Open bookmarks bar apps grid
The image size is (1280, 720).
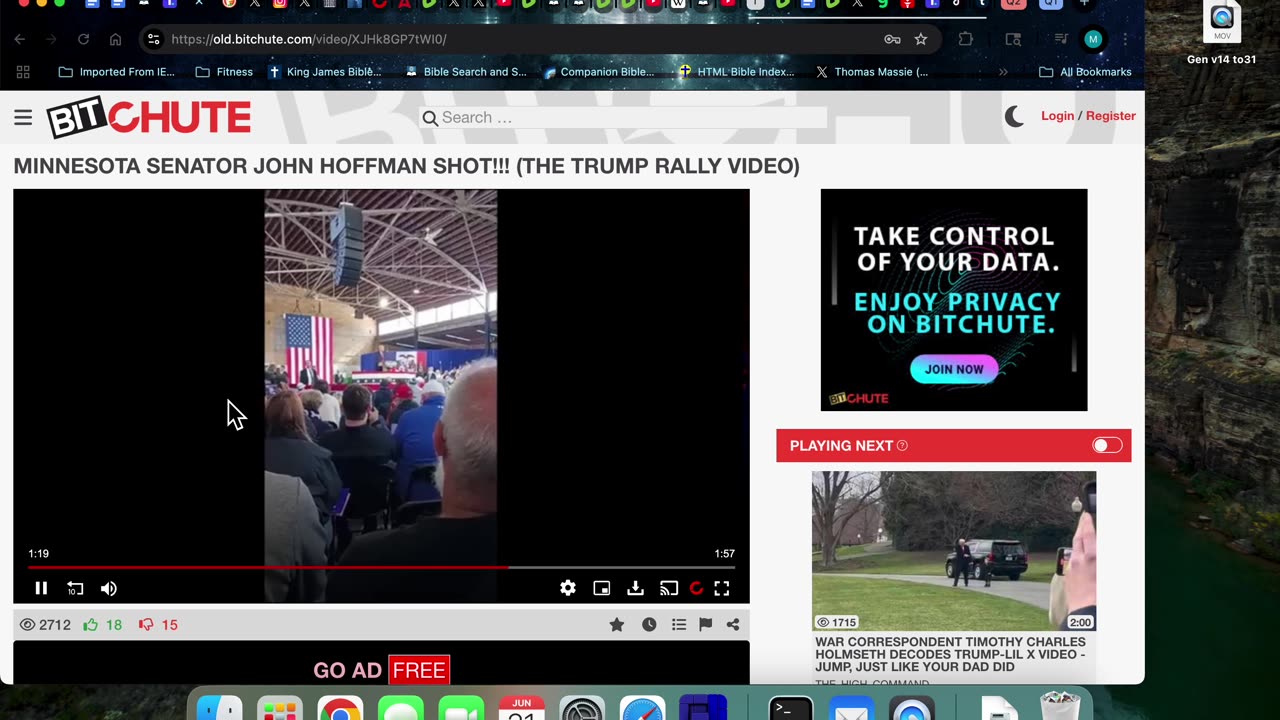tap(23, 72)
